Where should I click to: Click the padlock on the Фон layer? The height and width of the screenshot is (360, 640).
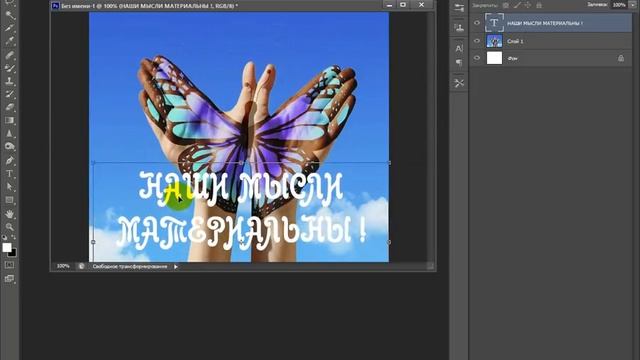coord(621,58)
